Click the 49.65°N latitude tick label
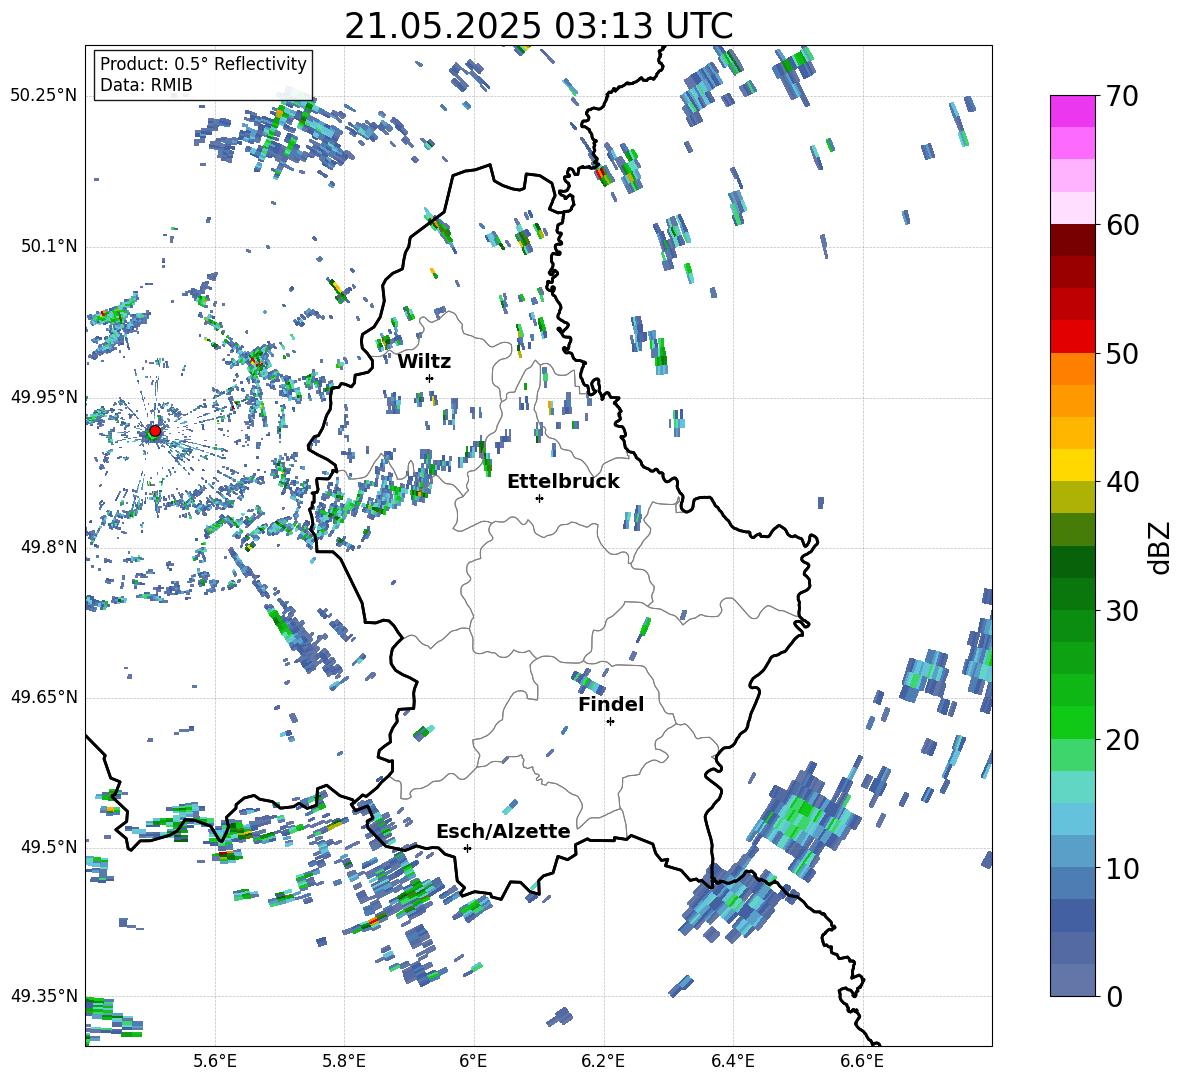Viewport: 1184px width, 1081px height. point(44,696)
